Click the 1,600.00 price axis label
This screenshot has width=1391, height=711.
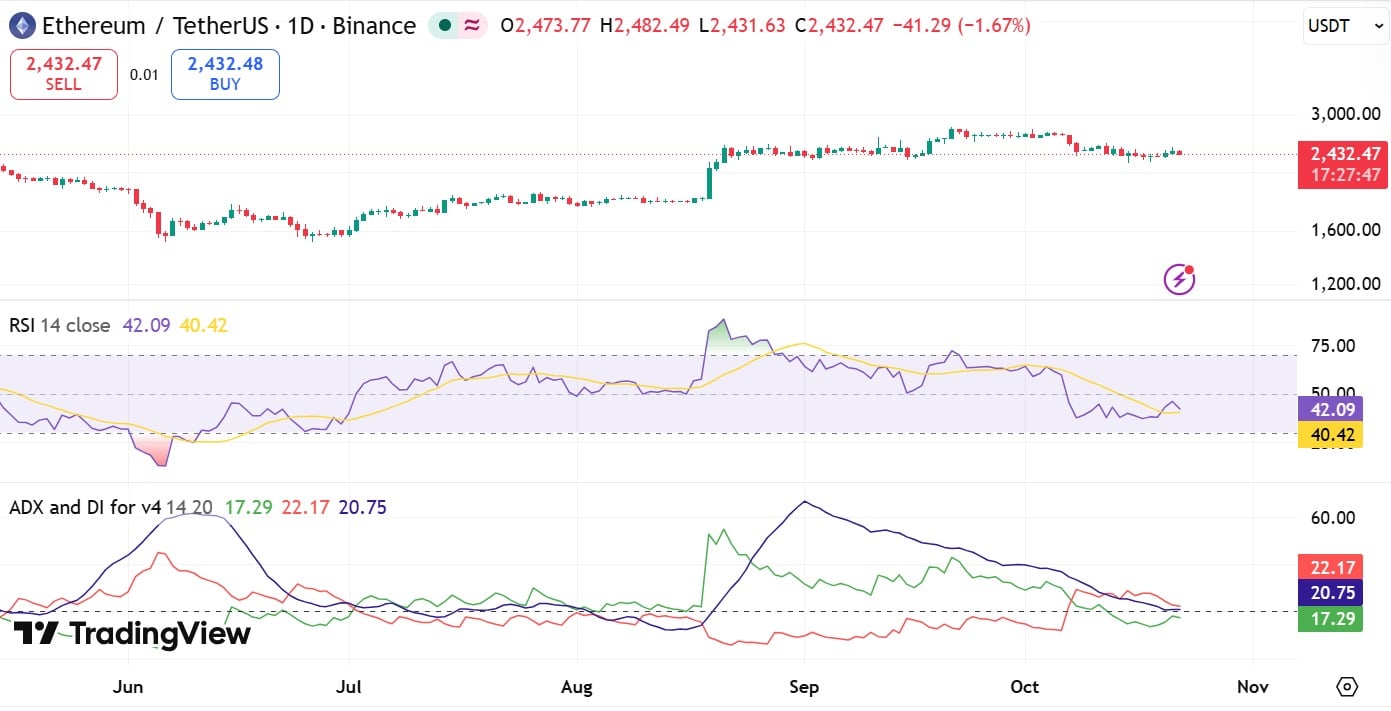(x=1346, y=230)
